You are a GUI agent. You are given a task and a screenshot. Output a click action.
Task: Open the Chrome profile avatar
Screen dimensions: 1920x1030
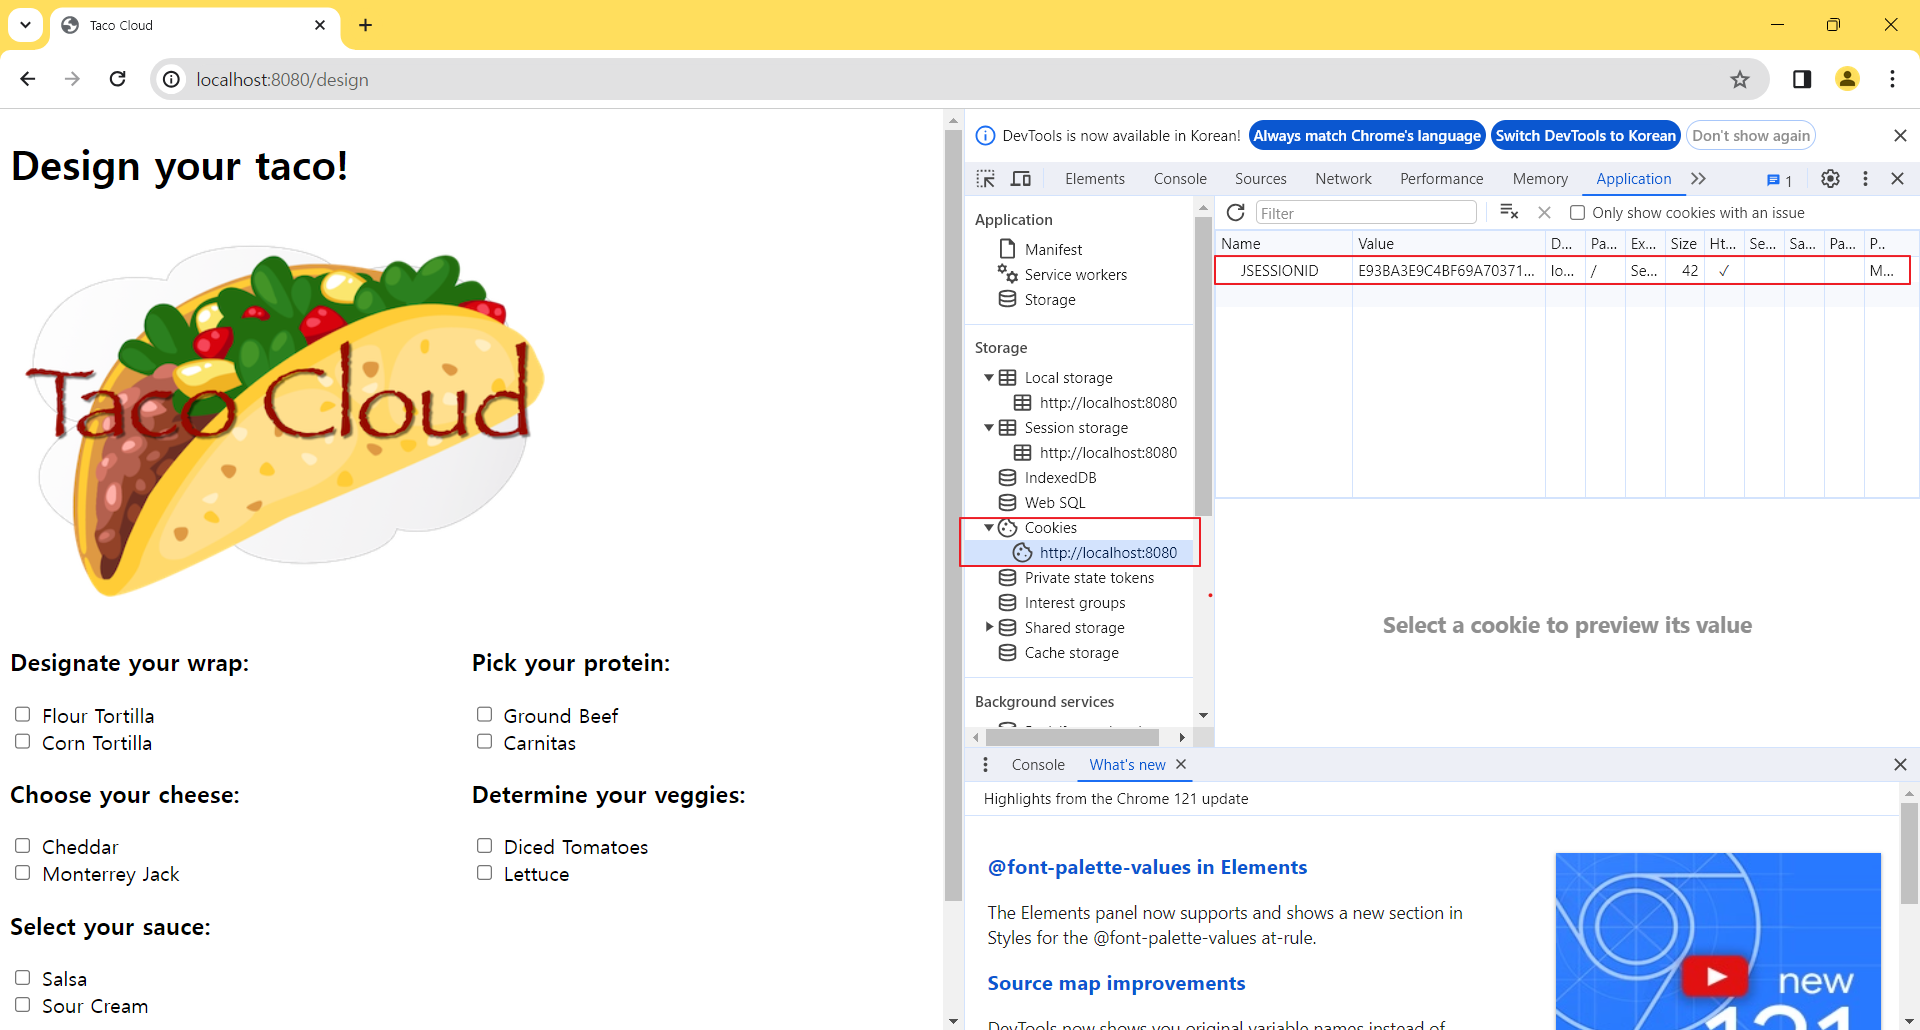coord(1847,79)
